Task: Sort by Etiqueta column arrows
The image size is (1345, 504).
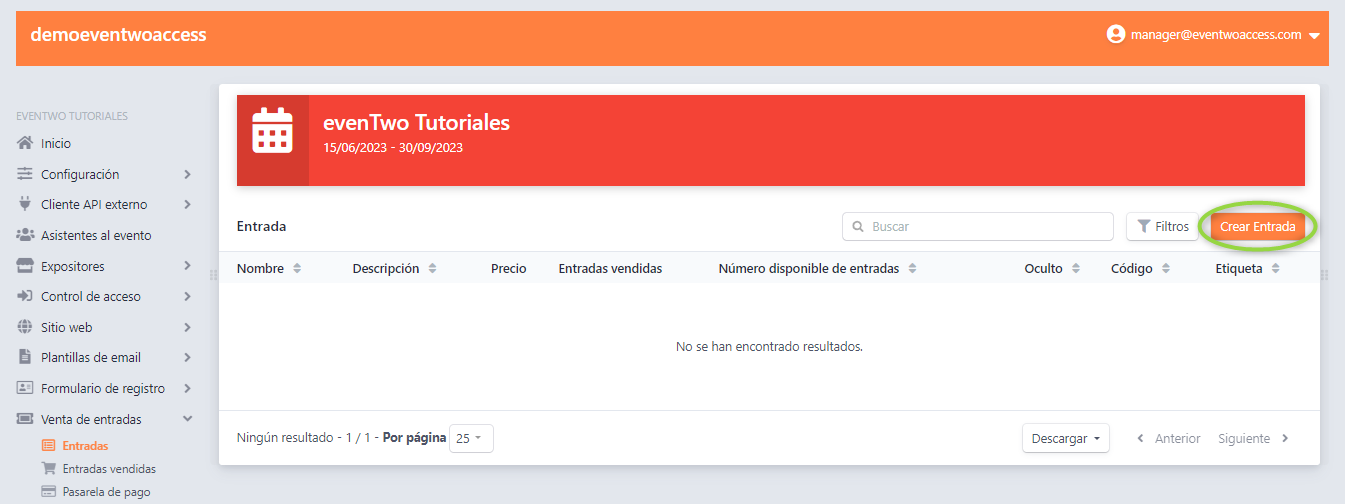Action: point(1276,269)
